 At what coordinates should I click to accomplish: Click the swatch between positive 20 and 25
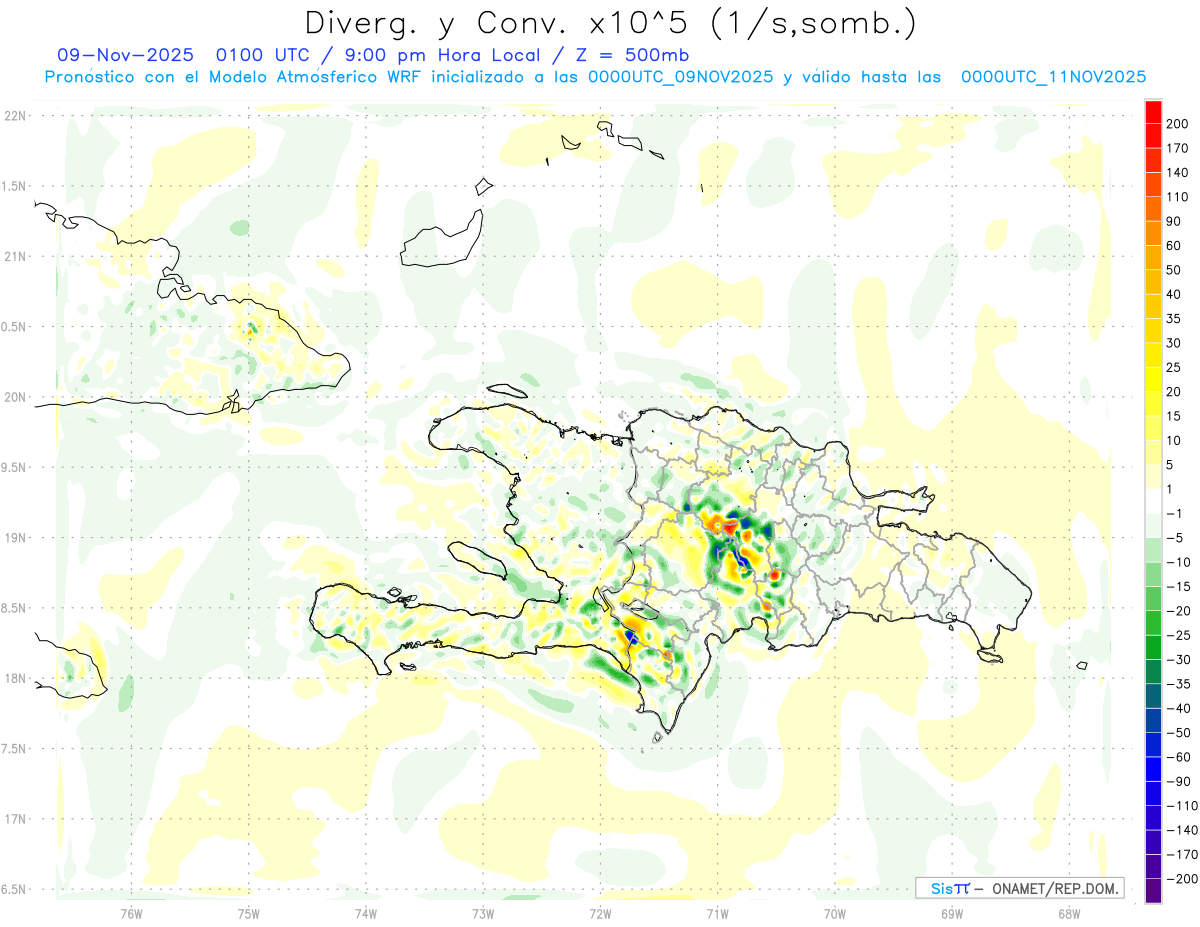pos(1154,379)
